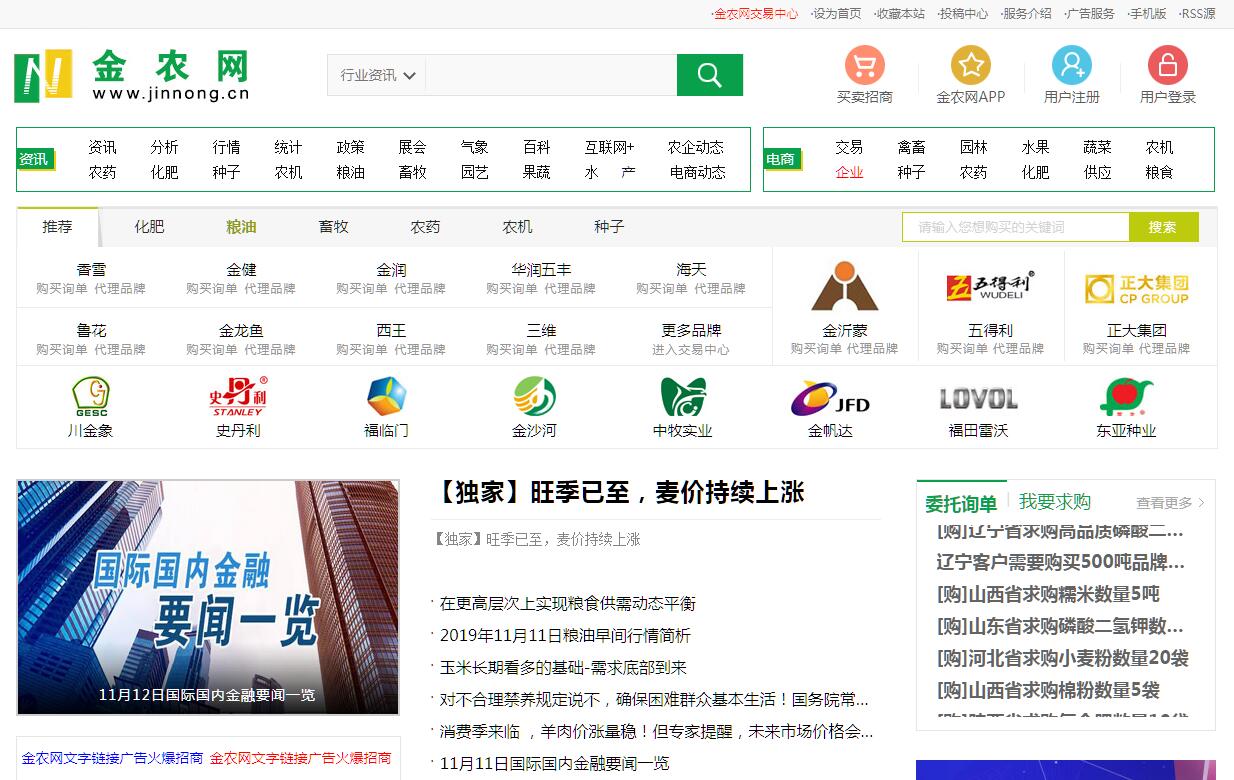The image size is (1234, 780).
Task: Click the 用户登录 lock icon
Action: [x=1167, y=66]
